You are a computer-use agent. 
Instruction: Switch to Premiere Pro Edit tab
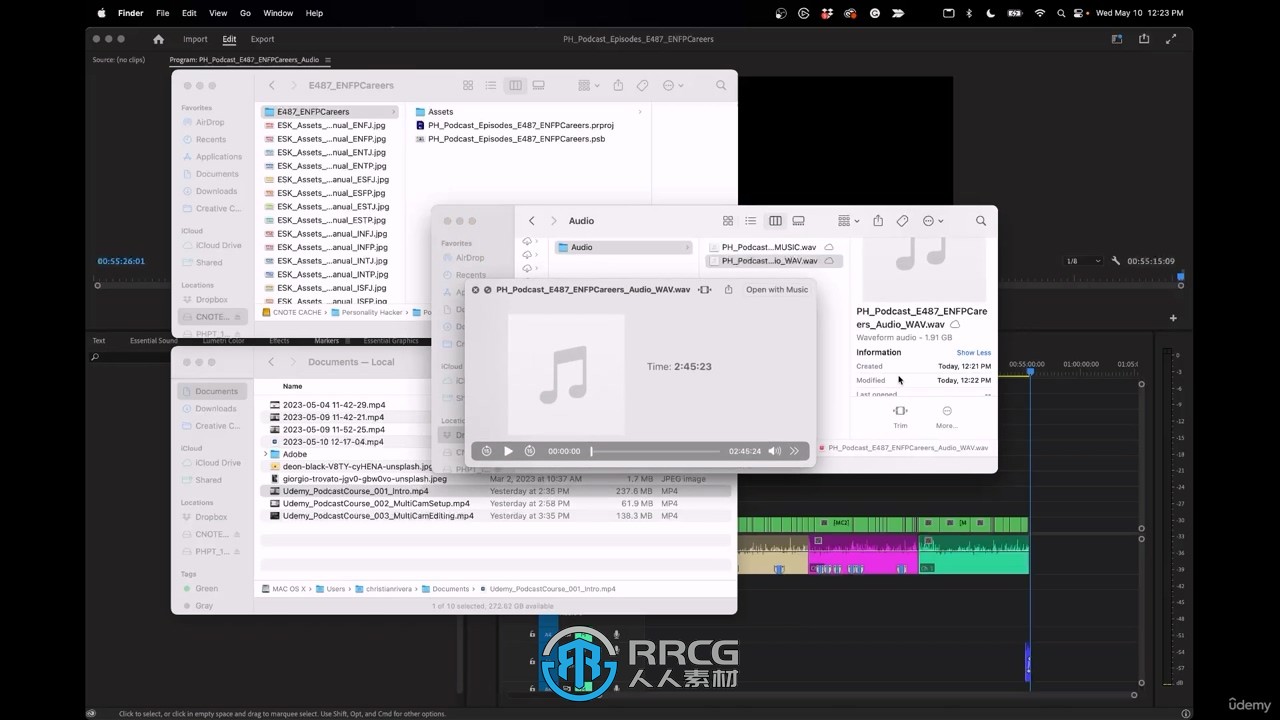click(229, 39)
